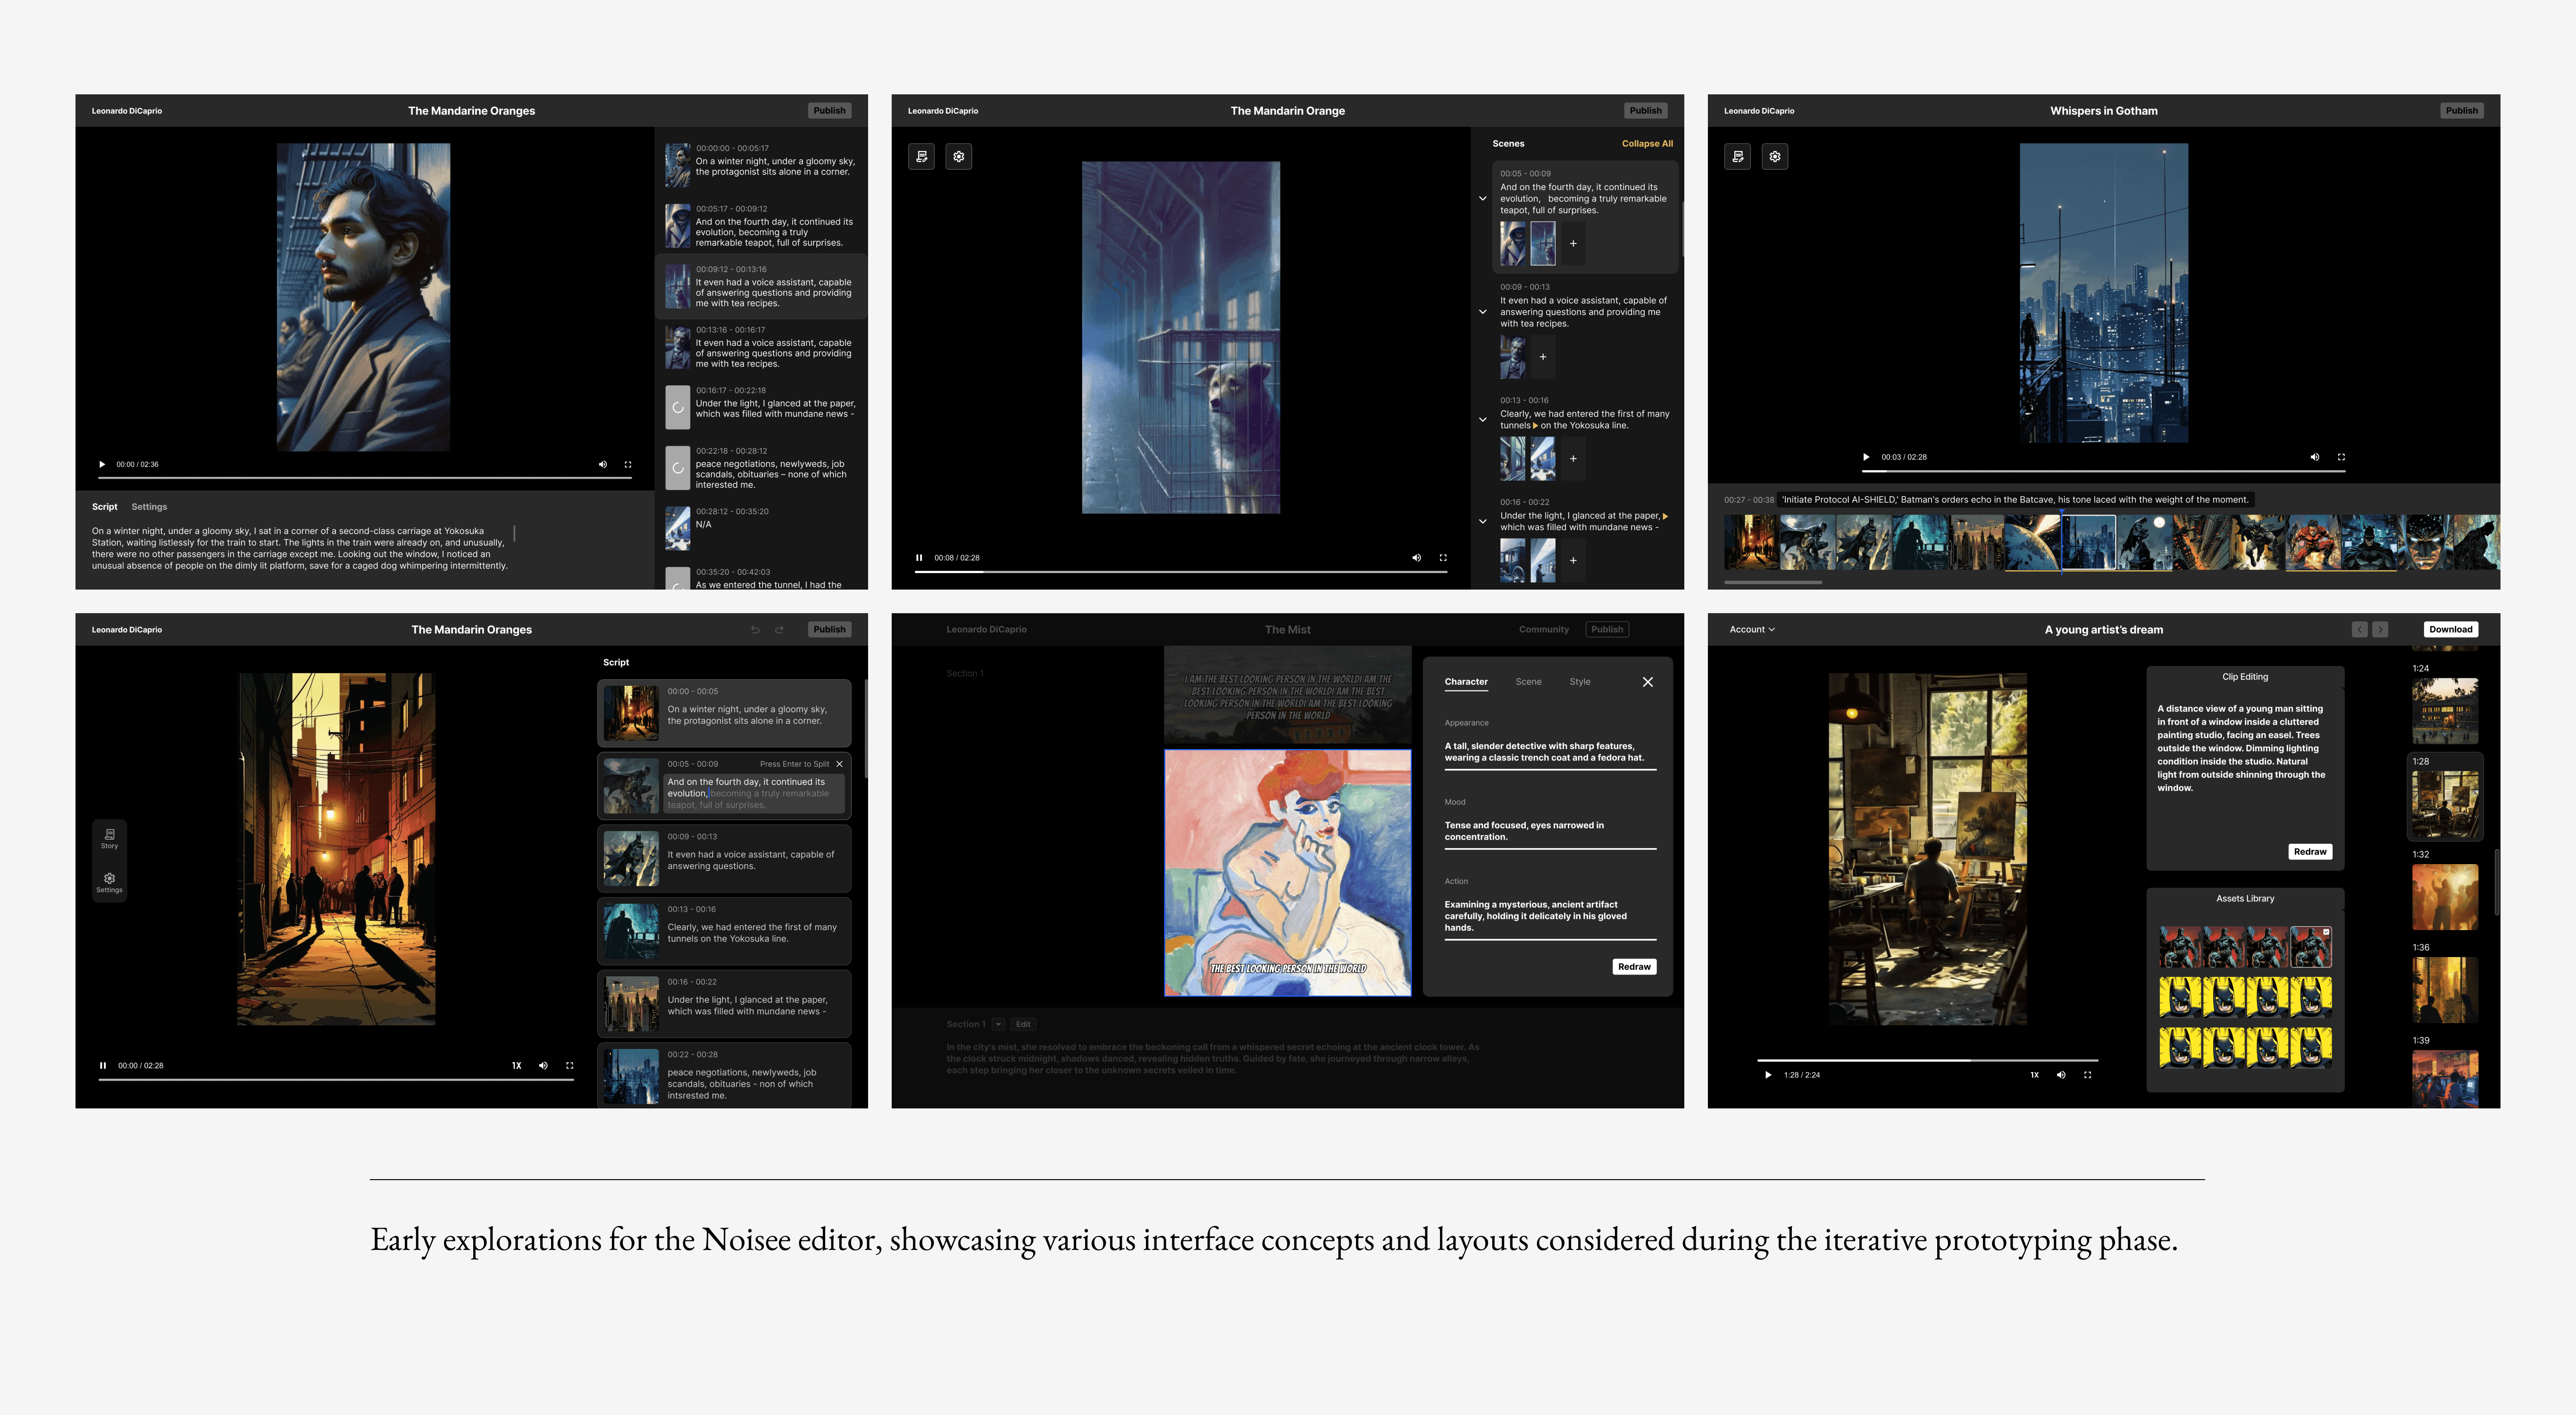Viewport: 2576px width, 1415px height.
Task: Dismiss the Press Enter to Split hint
Action: (x=839, y=764)
